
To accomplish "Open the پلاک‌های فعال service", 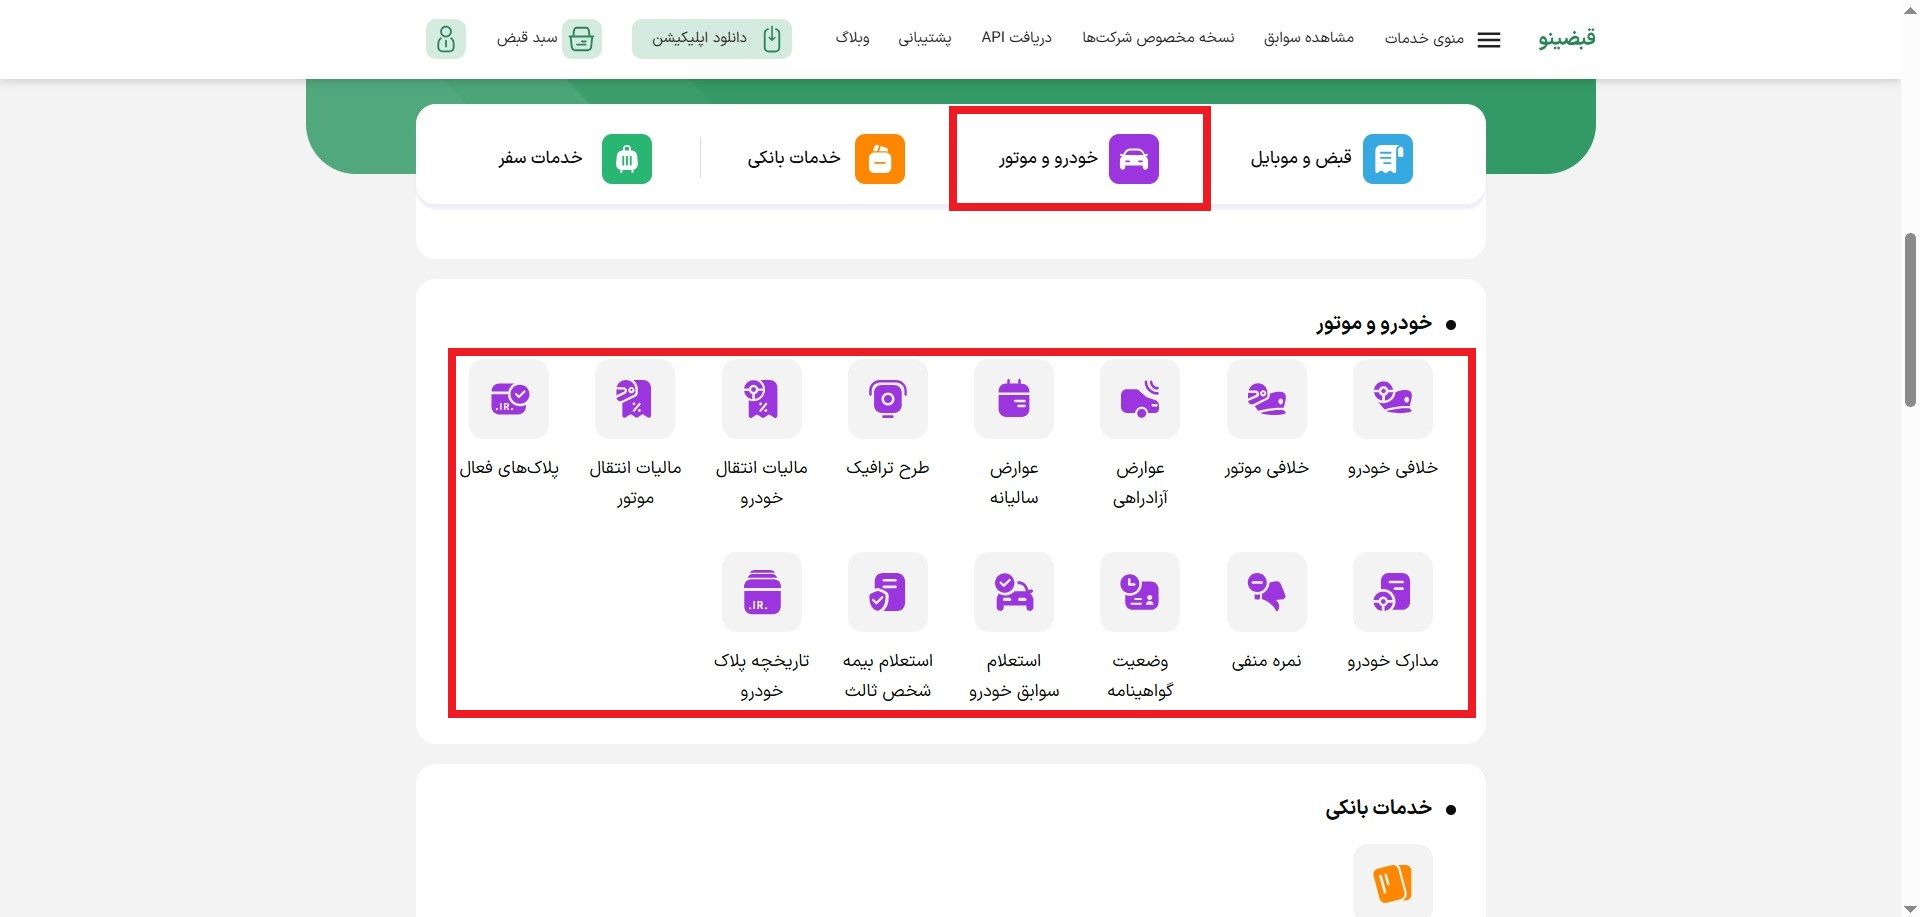I will pos(508,398).
